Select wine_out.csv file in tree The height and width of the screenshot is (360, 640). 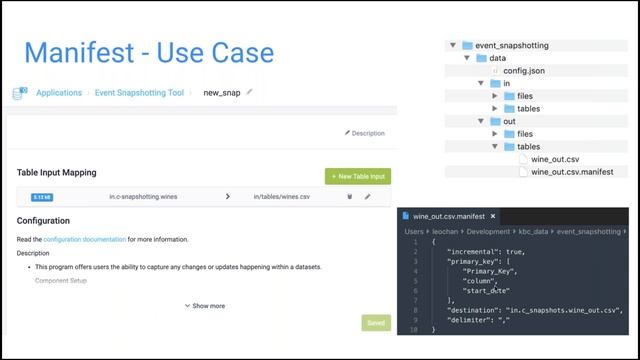(555, 159)
